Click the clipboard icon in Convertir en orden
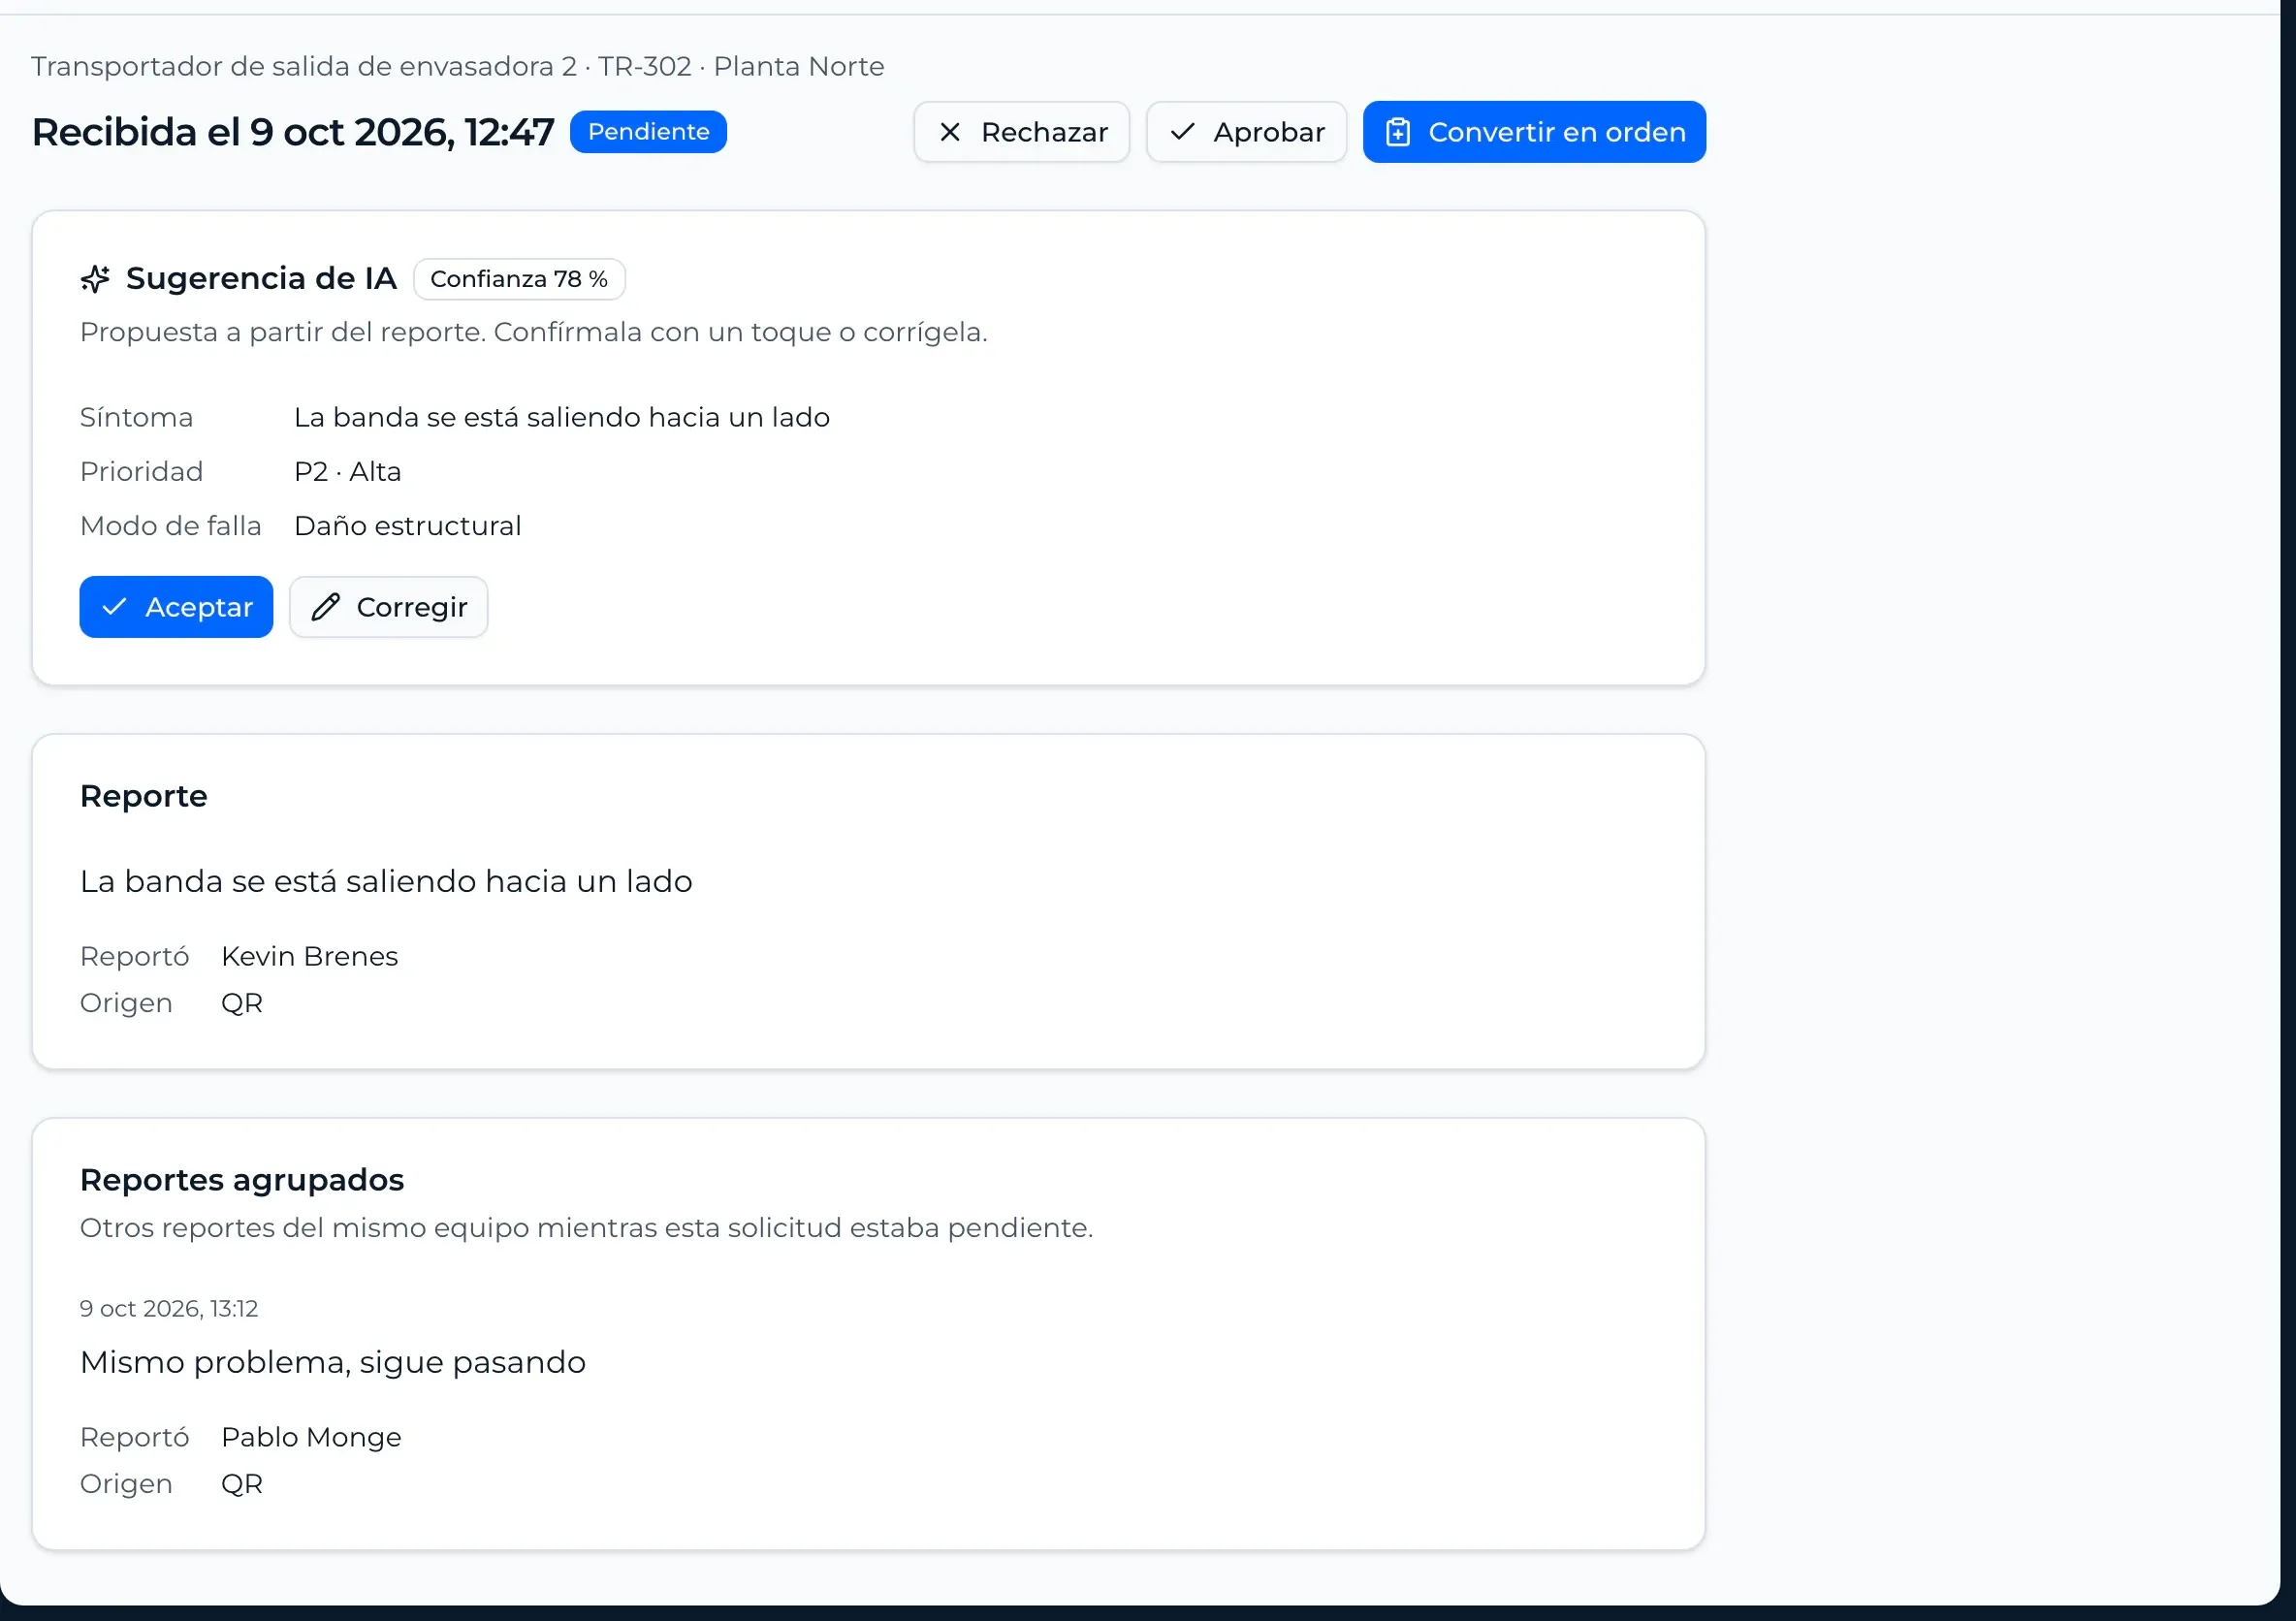This screenshot has height=1621, width=2296. (x=1398, y=132)
